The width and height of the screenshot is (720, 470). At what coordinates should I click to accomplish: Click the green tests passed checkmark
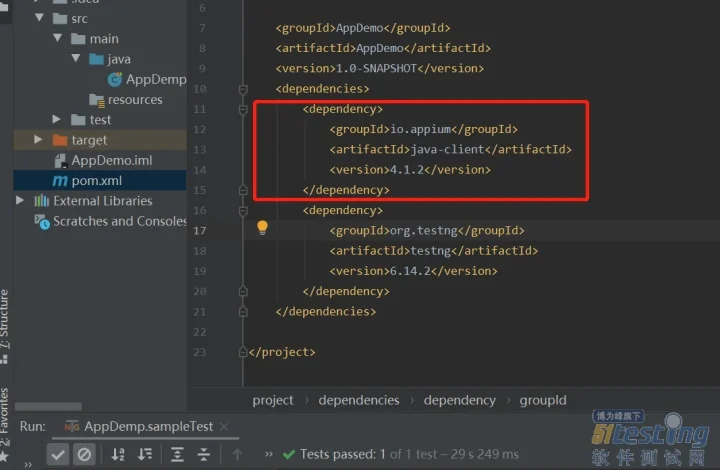[x=289, y=454]
